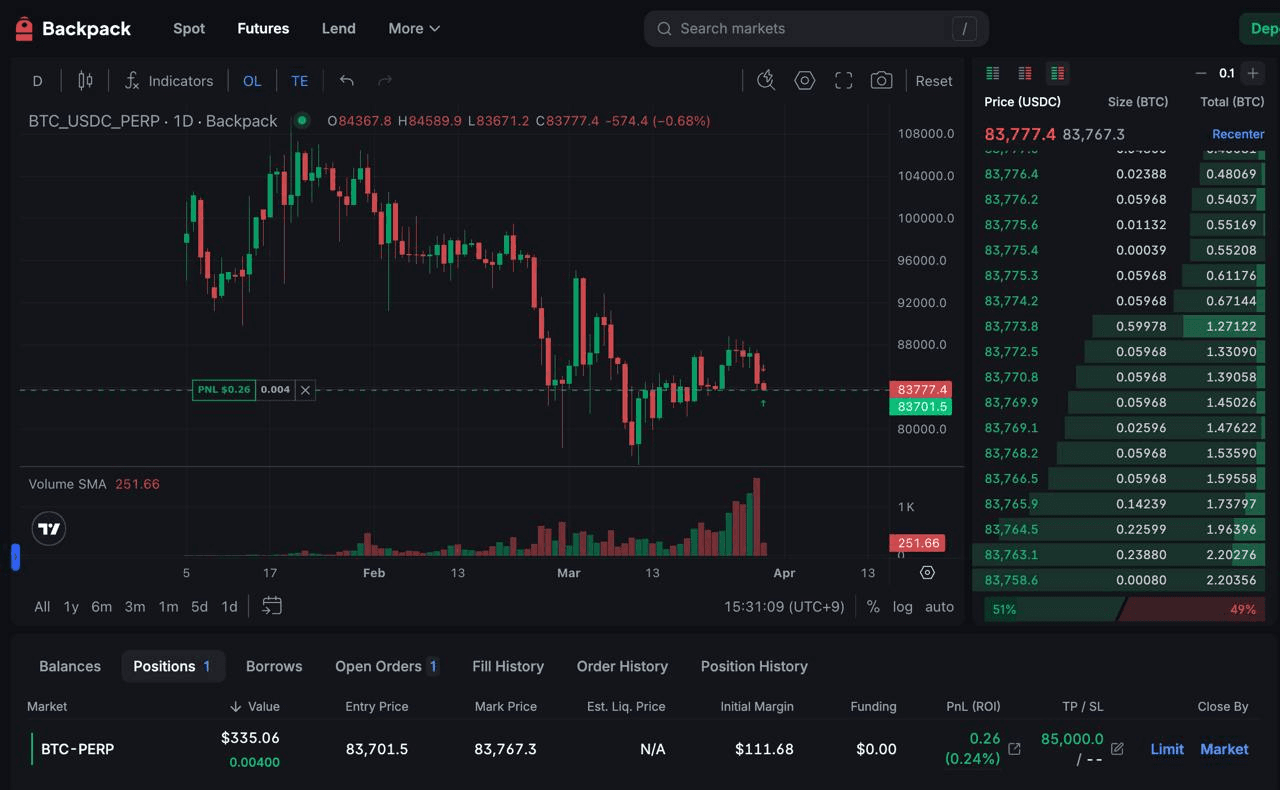1280x790 pixels.
Task: Switch to the Borrows tab
Action: tap(274, 666)
